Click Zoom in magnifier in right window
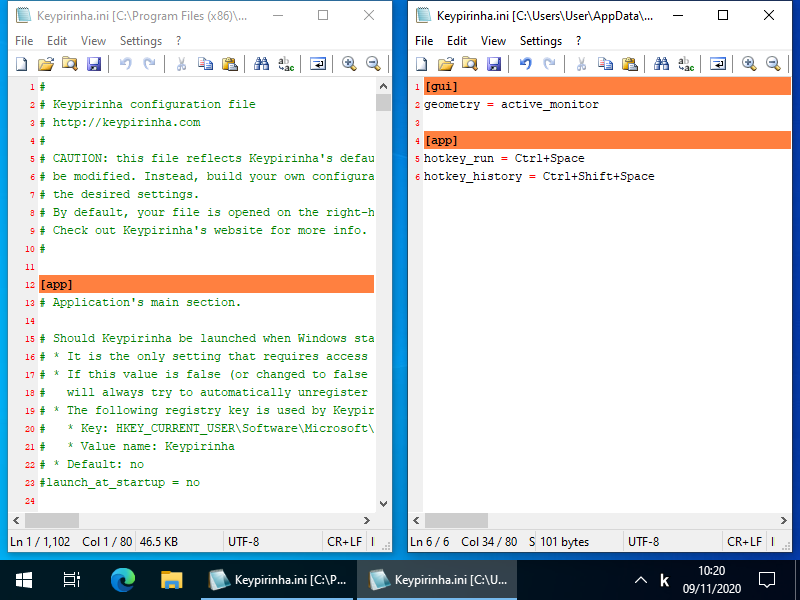This screenshot has width=800, height=600. 749,64
